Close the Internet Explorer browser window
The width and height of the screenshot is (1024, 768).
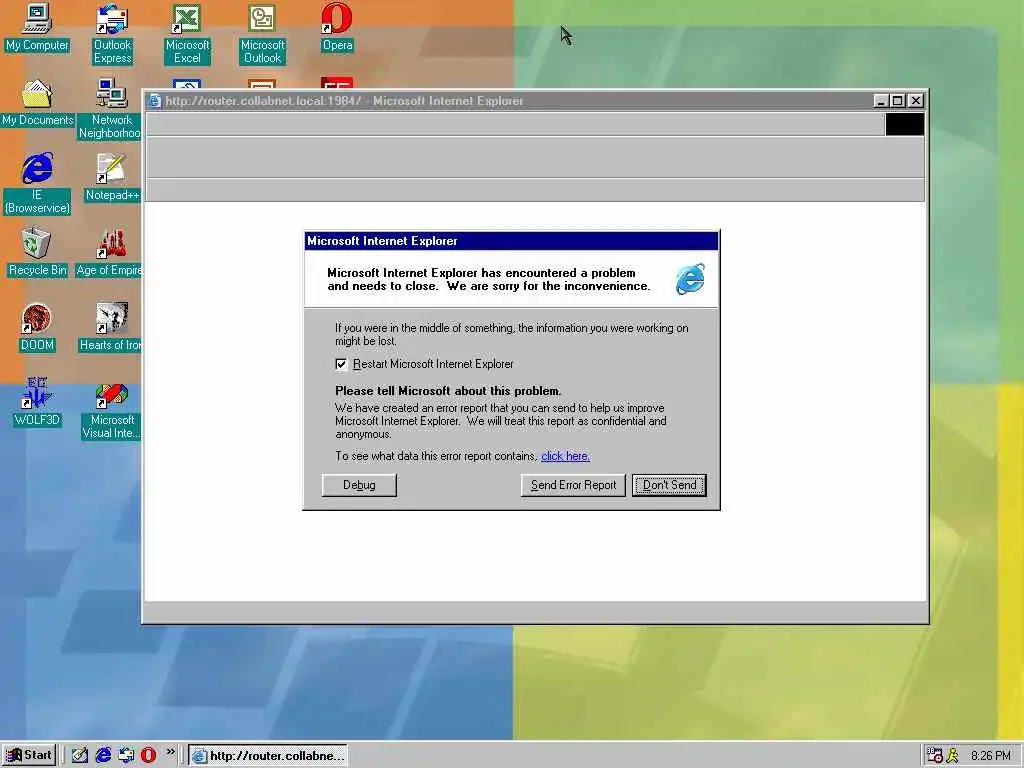click(916, 101)
